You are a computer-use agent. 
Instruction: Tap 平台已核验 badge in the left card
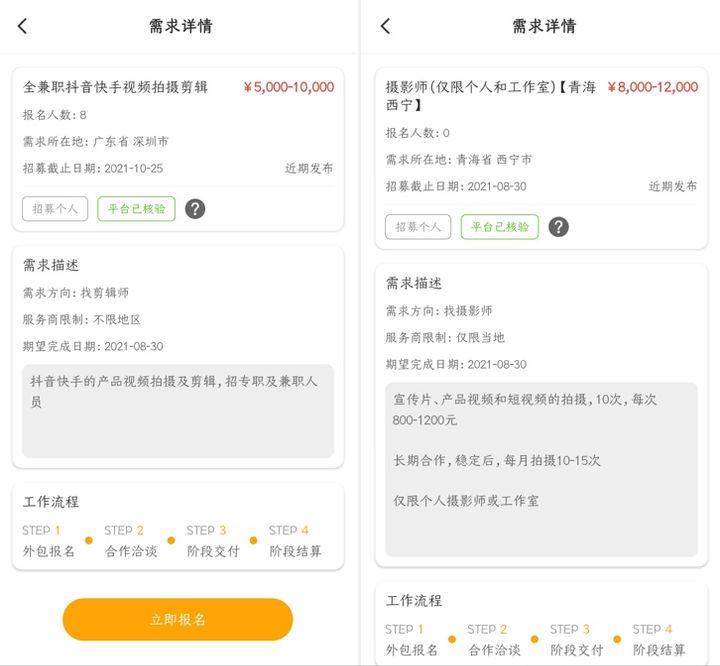(x=136, y=209)
